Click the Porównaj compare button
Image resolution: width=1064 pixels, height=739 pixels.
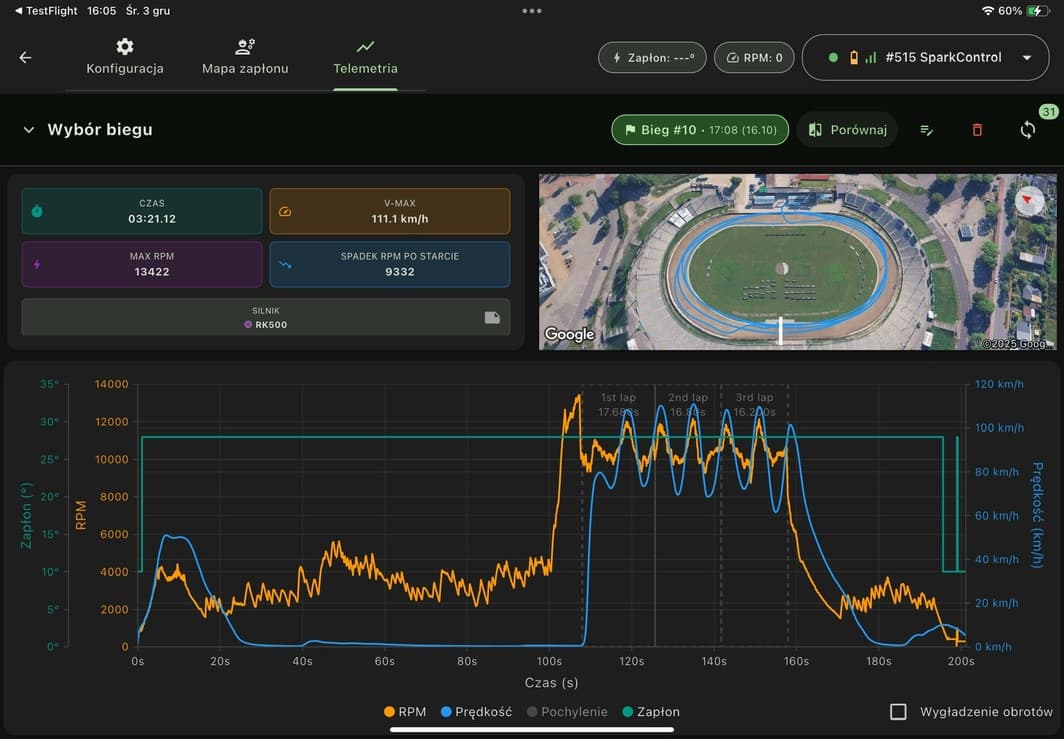point(847,130)
